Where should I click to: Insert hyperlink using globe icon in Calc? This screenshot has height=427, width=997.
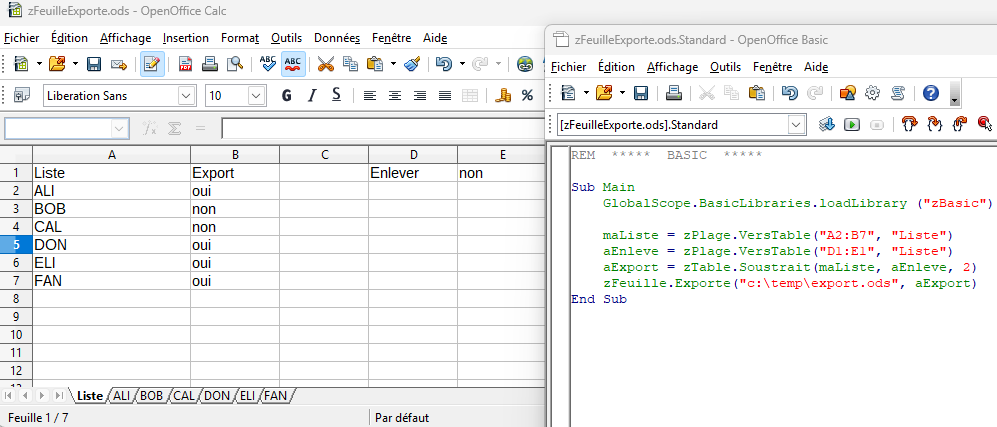[525, 64]
